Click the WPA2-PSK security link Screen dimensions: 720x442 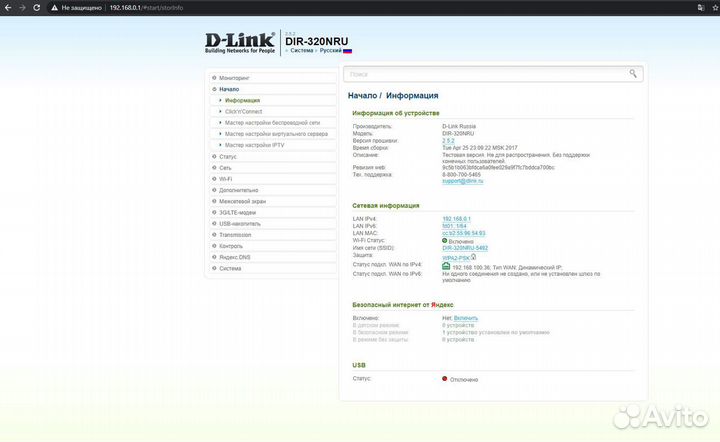point(456,258)
